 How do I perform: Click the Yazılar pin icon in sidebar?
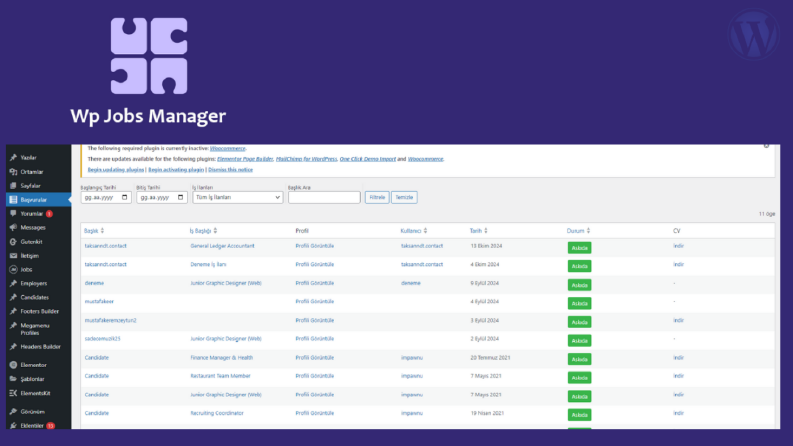pos(13,158)
